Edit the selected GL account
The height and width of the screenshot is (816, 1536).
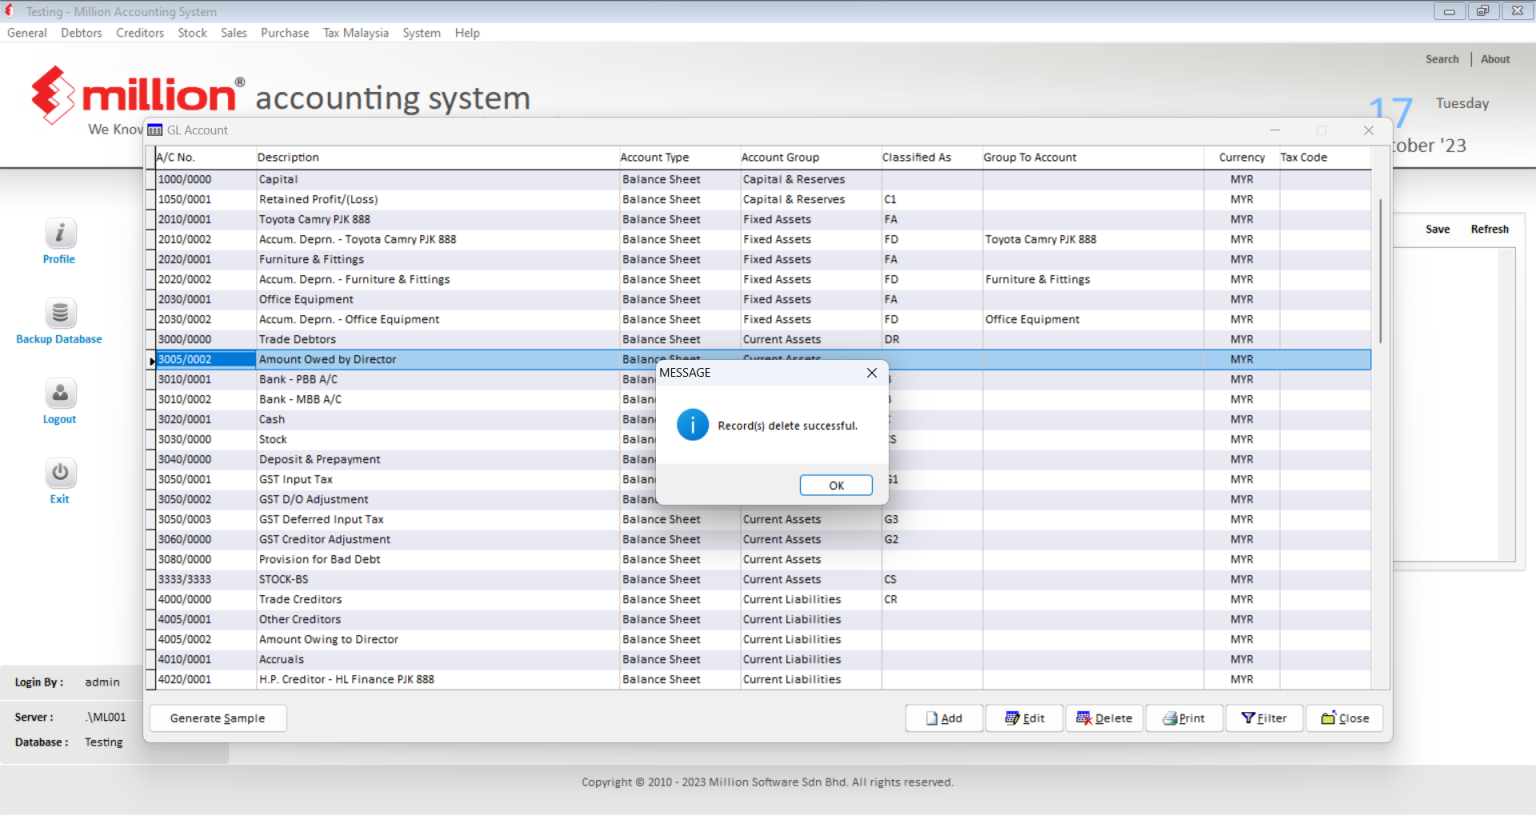1024,718
